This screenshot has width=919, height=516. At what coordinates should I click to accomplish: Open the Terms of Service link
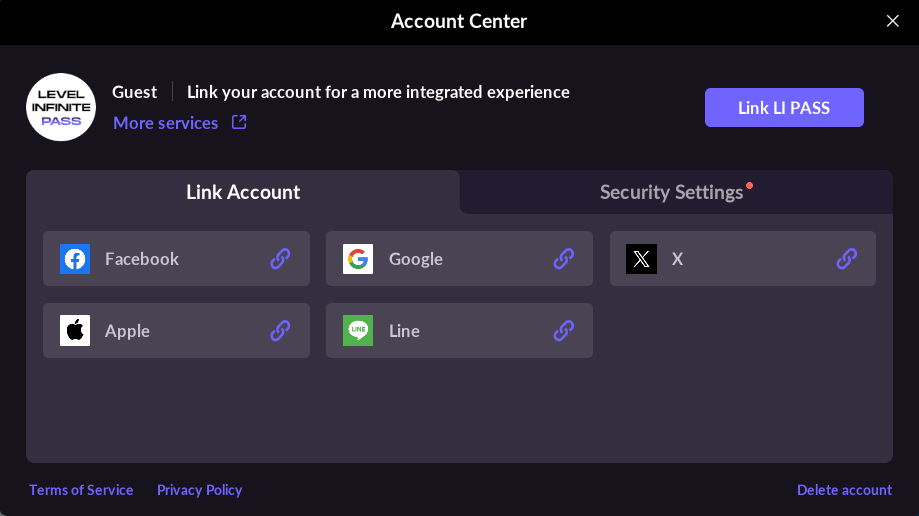[81, 490]
